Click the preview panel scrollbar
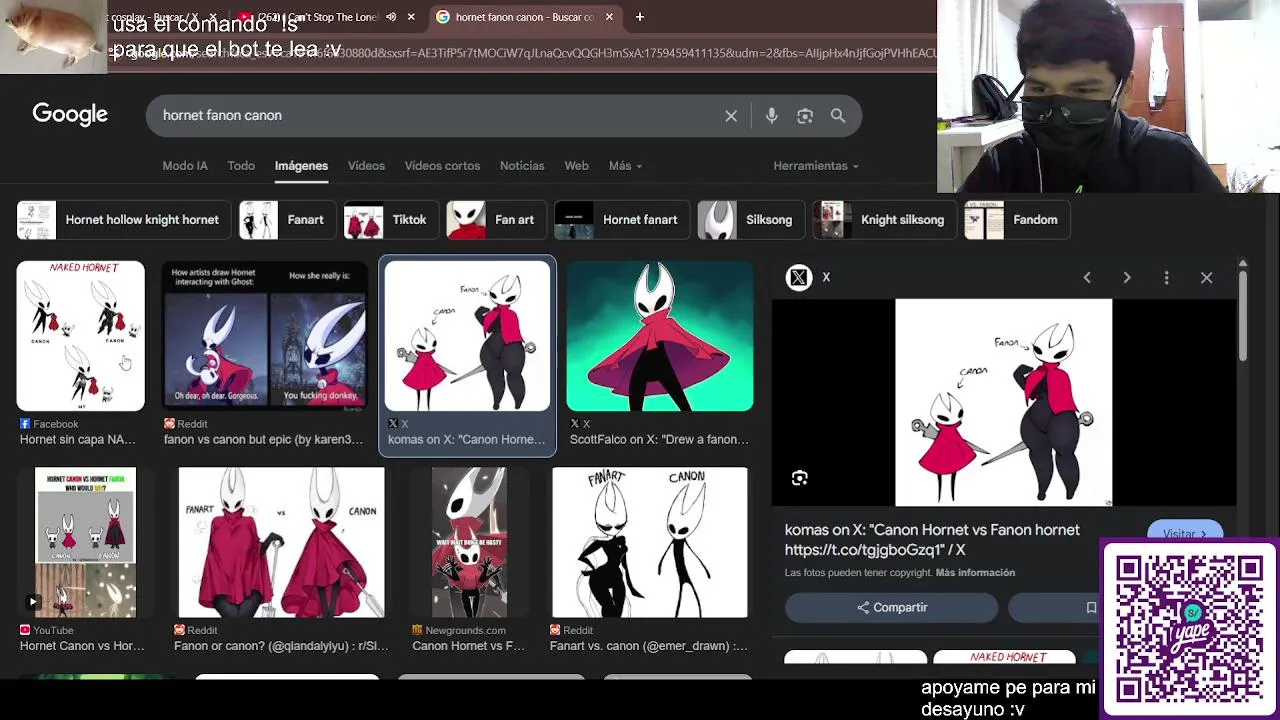 1243,315
